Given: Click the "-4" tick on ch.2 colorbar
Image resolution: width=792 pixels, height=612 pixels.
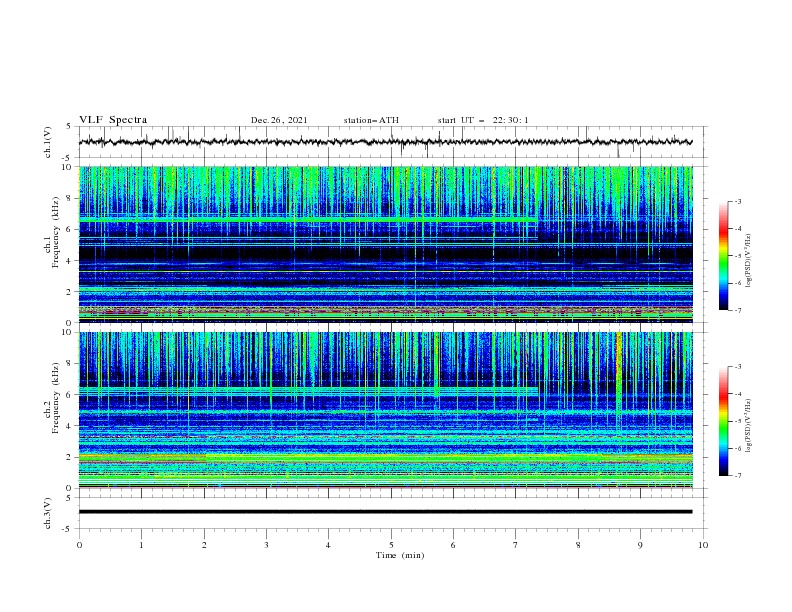Looking at the screenshot, I should tap(737, 394).
